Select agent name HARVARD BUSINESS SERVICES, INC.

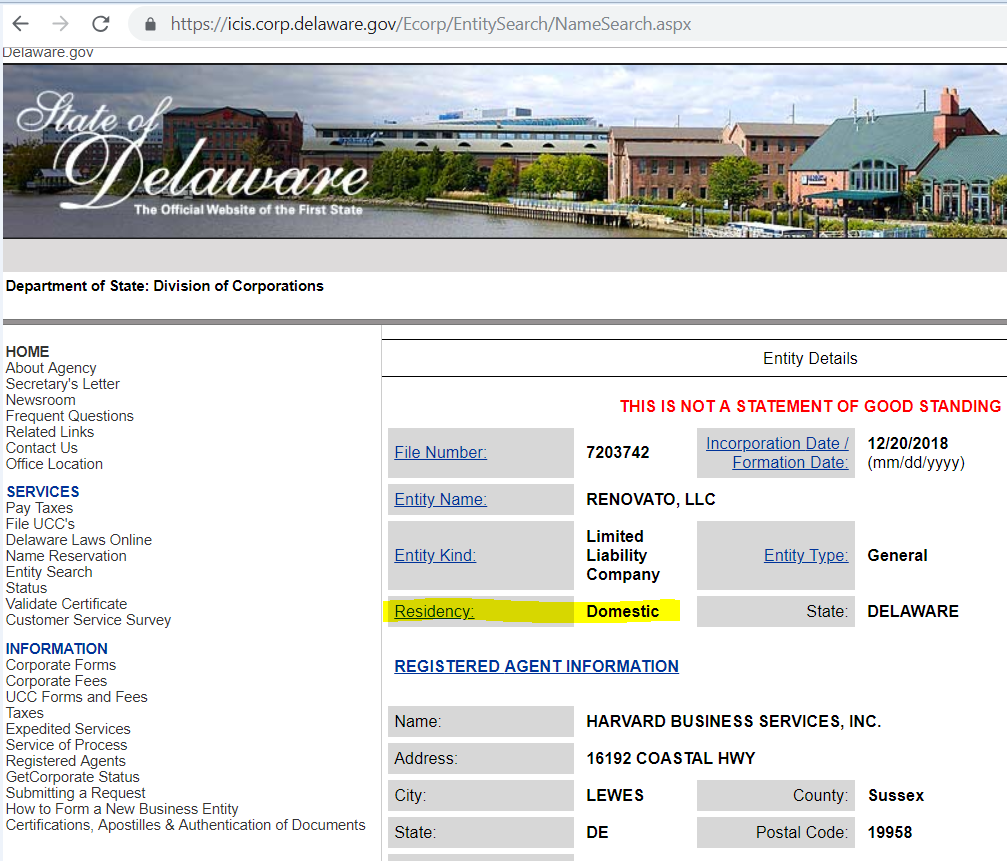click(733, 722)
